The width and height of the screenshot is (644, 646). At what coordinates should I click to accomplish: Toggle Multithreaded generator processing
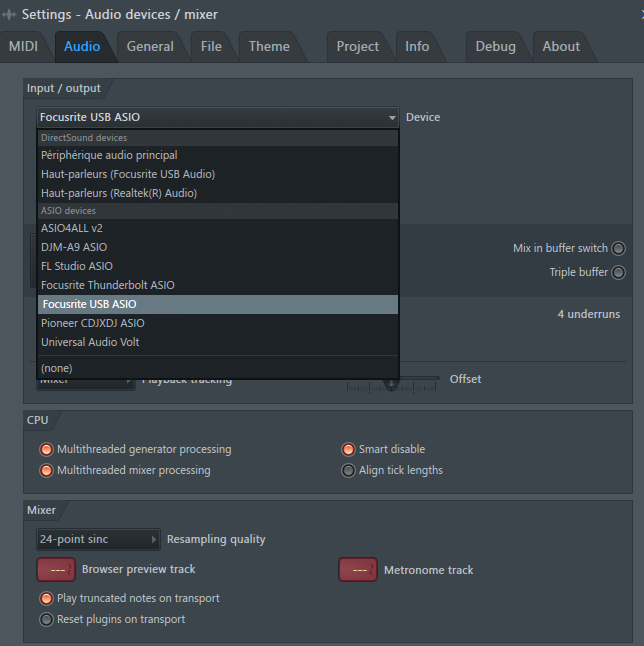pos(46,449)
